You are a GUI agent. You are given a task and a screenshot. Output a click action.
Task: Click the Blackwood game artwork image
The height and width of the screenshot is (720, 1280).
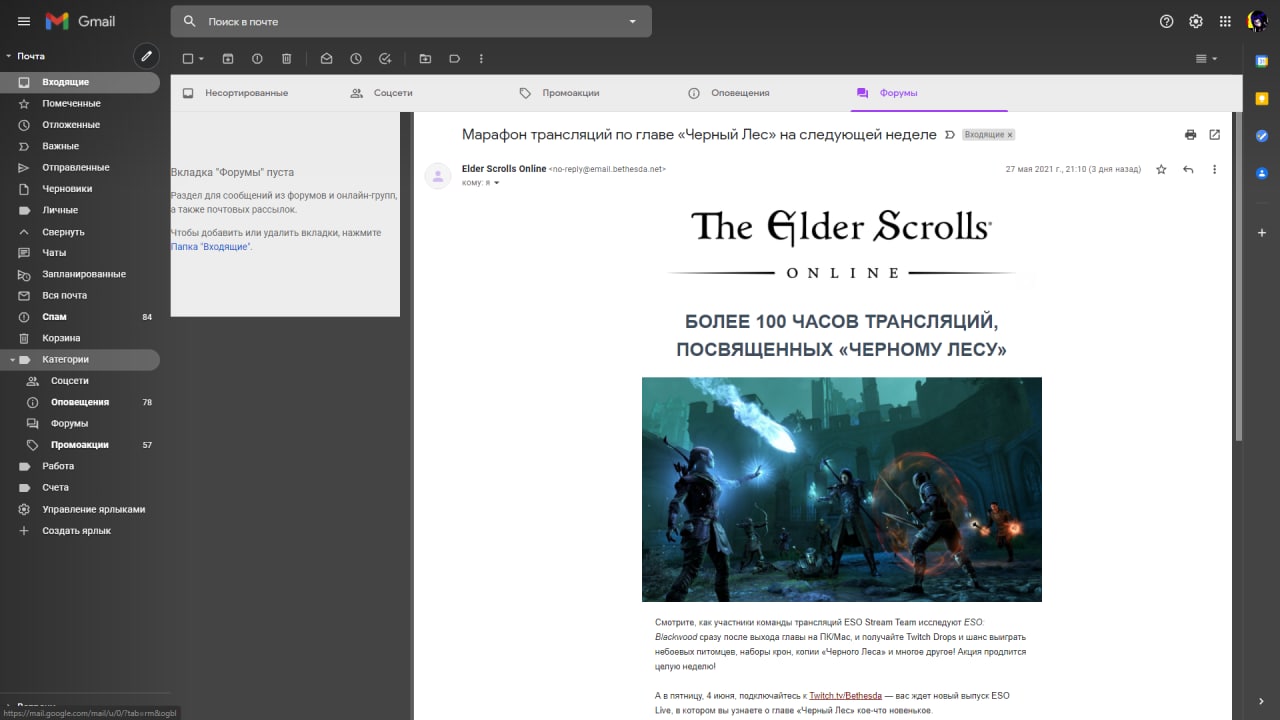click(x=842, y=489)
